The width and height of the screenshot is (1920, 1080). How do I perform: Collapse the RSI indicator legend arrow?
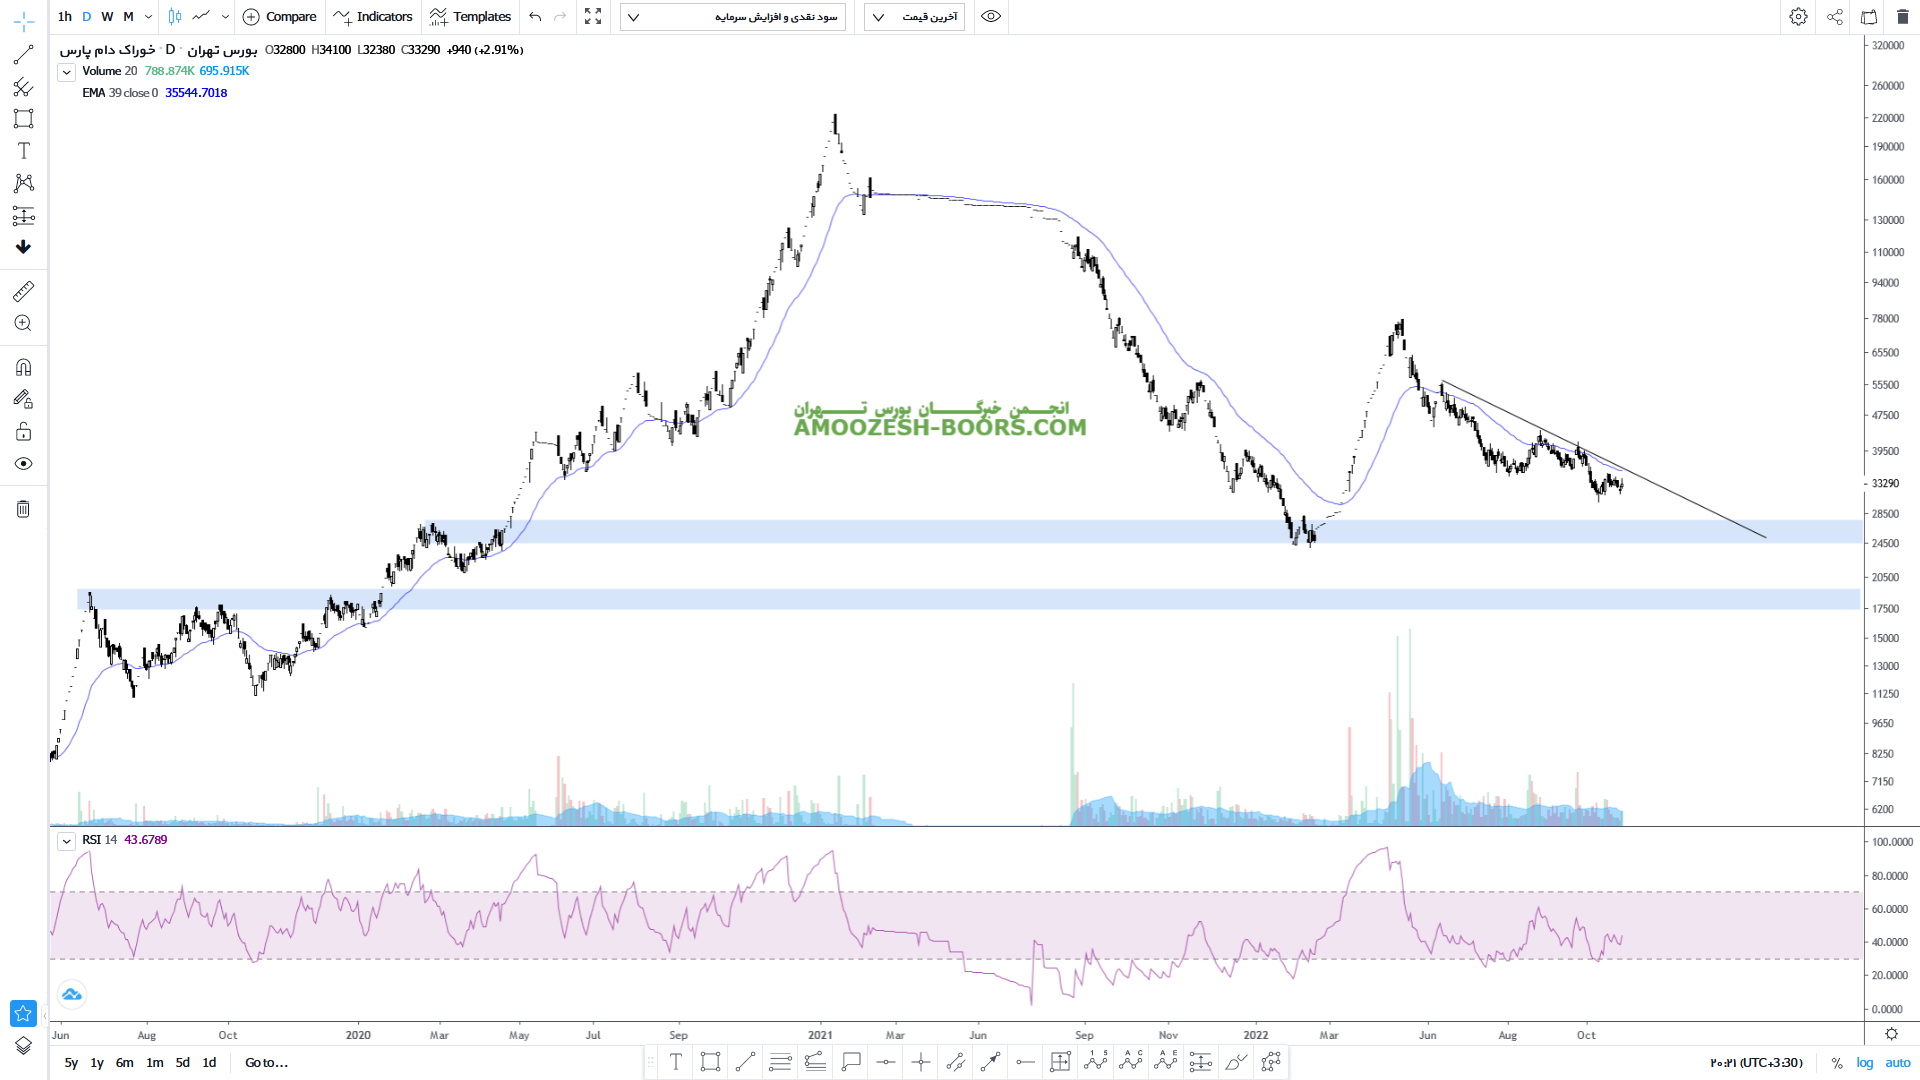(66, 841)
